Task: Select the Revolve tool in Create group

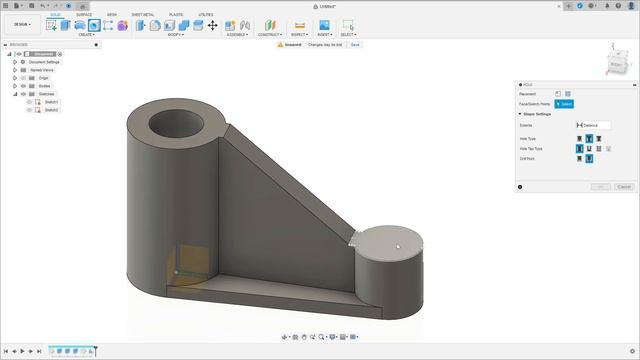Action: point(80,25)
